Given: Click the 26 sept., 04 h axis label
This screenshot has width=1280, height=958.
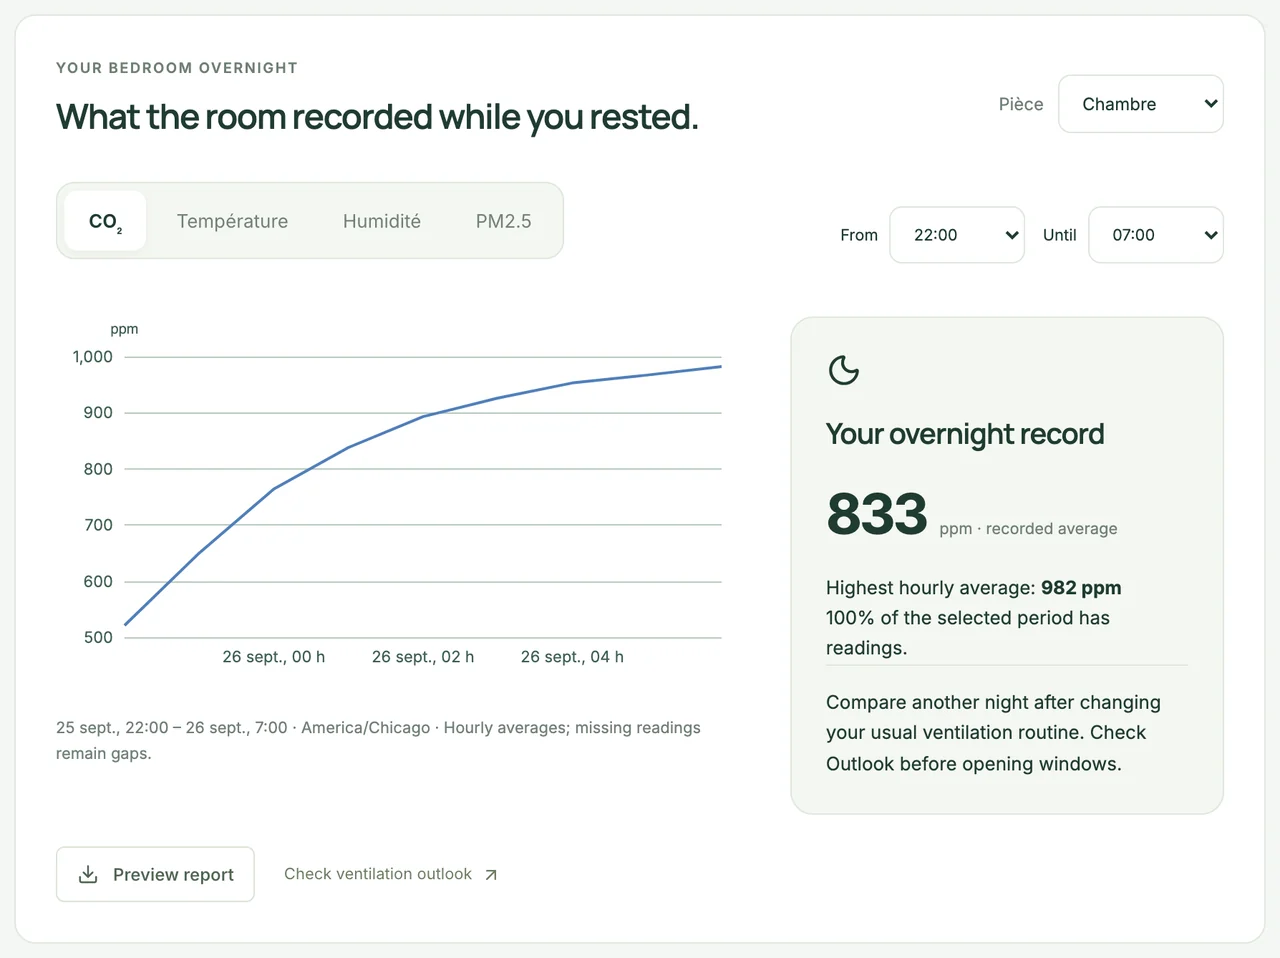Looking at the screenshot, I should point(572,657).
